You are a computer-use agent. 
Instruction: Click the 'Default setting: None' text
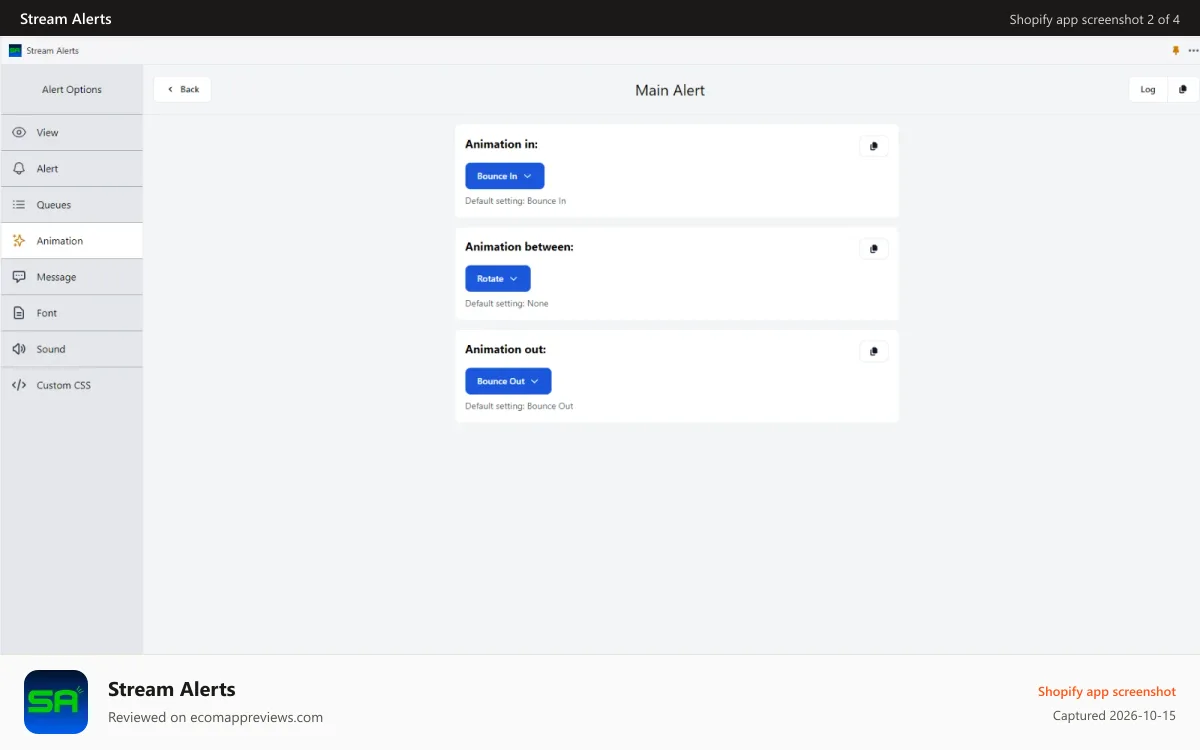coord(507,303)
